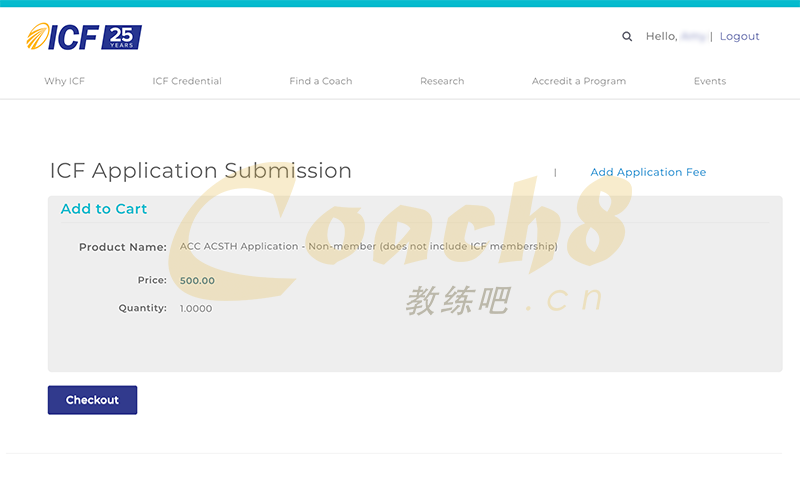This screenshot has height=477, width=800.
Task: Click the blurred username after Hello
Action: point(693,37)
